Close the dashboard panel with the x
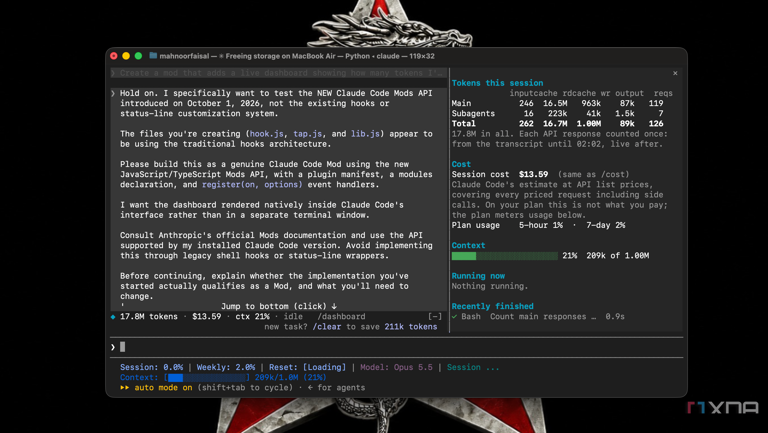This screenshot has height=433, width=768. [675, 73]
